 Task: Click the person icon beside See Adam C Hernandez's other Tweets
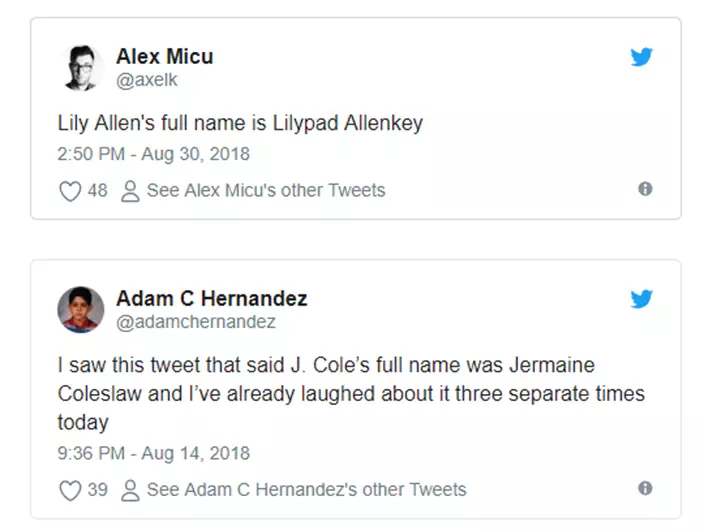130,490
